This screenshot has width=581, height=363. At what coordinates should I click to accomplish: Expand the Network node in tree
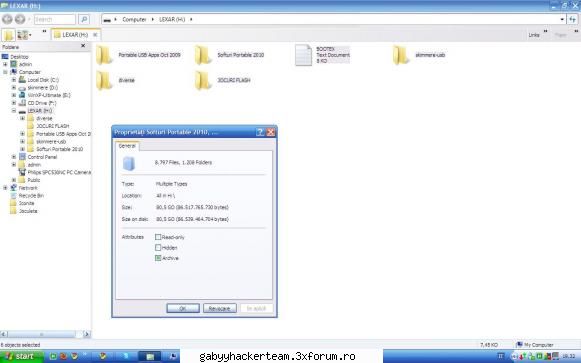5,188
